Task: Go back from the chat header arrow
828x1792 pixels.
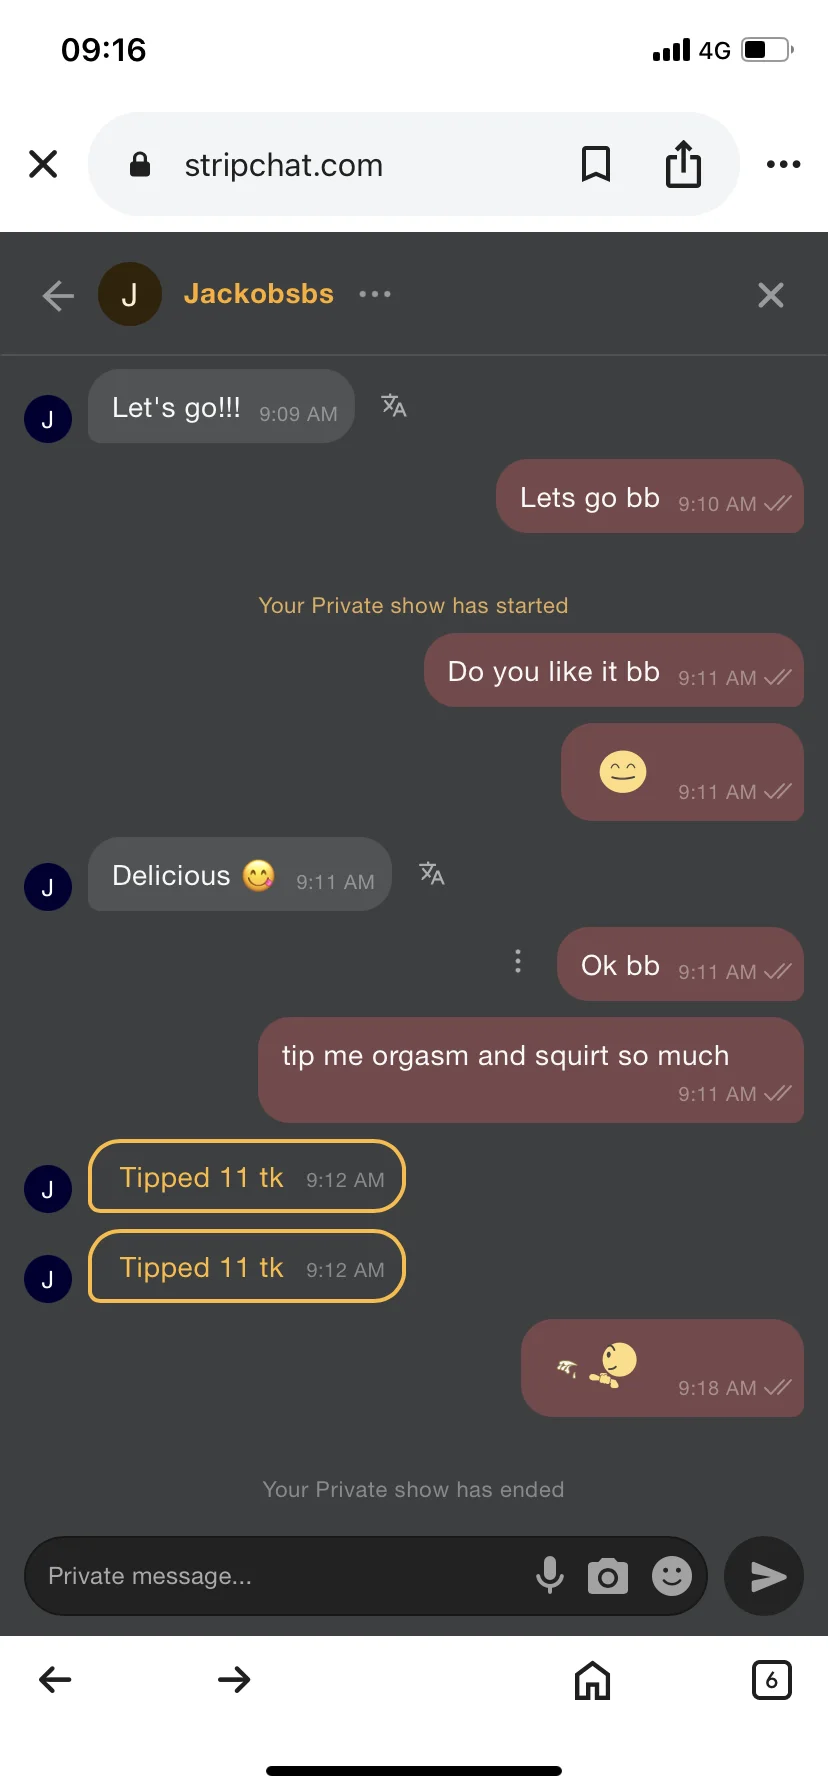Action: pyautogui.click(x=58, y=295)
